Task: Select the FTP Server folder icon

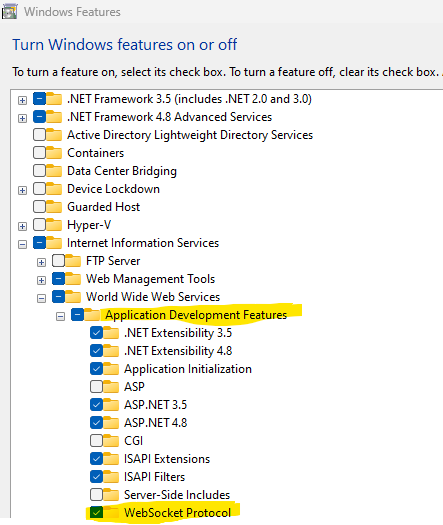Action: coord(73,260)
